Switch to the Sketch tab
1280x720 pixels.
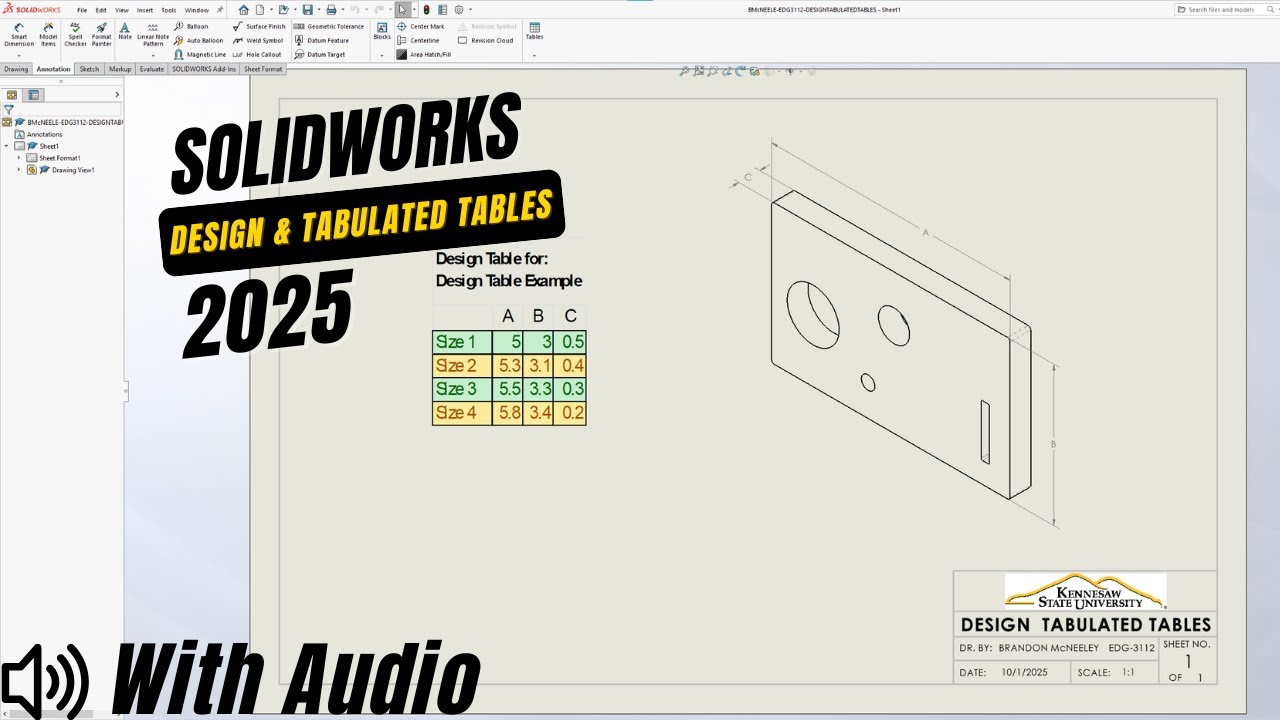click(x=89, y=69)
